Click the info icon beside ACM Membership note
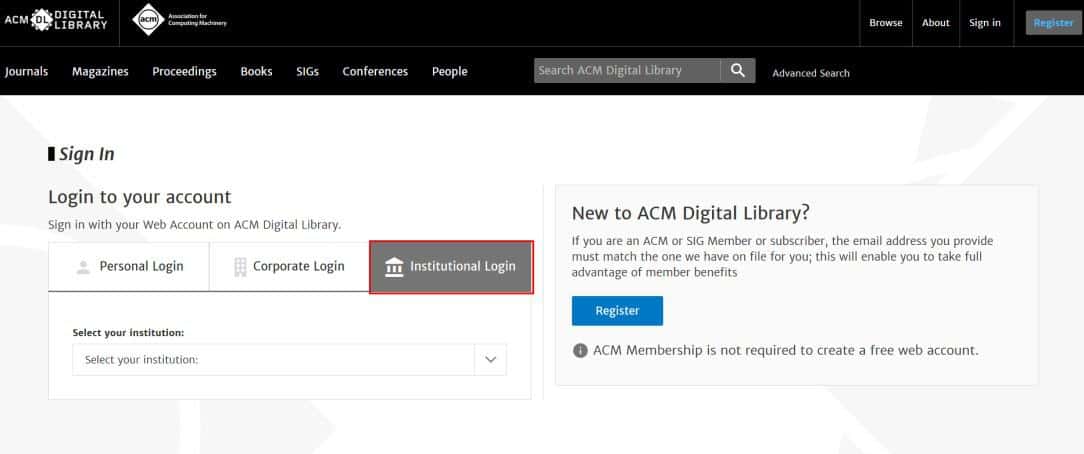Image resolution: width=1084 pixels, height=454 pixels. [x=580, y=351]
